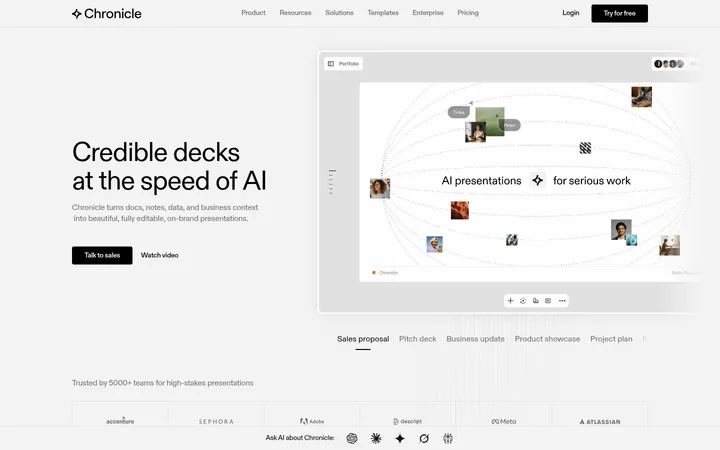Click the SEPHORA logo
Image resolution: width=720 pixels, height=450 pixels.
pyautogui.click(x=216, y=422)
